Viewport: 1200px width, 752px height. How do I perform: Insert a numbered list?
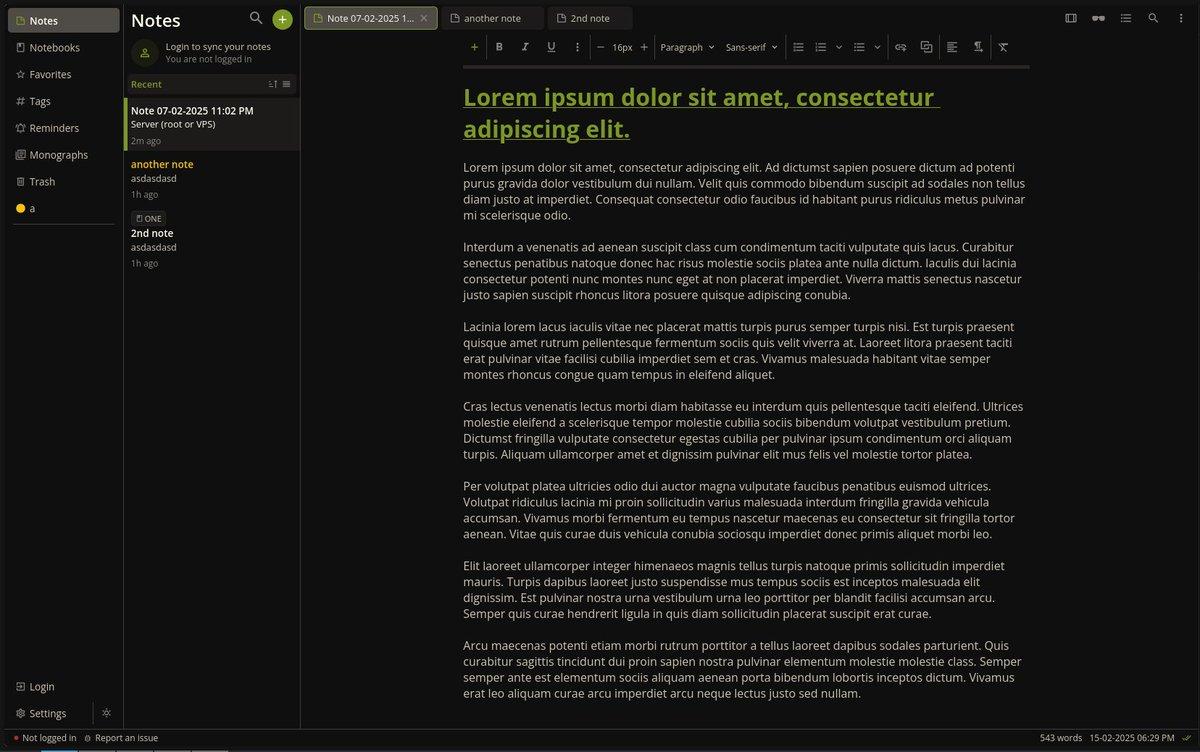click(x=821, y=47)
